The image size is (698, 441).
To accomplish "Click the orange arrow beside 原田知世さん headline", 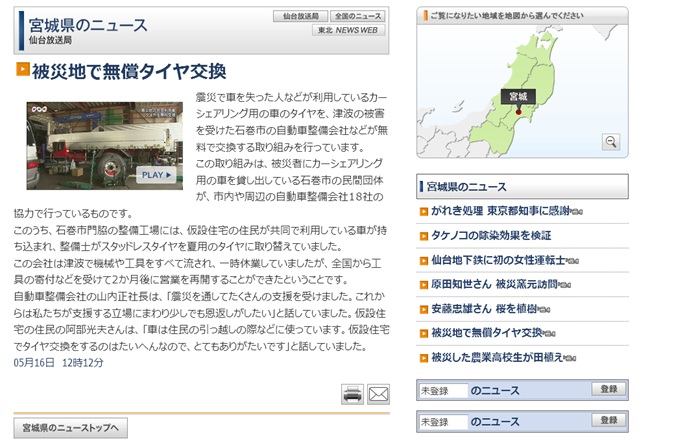I will 424,285.
